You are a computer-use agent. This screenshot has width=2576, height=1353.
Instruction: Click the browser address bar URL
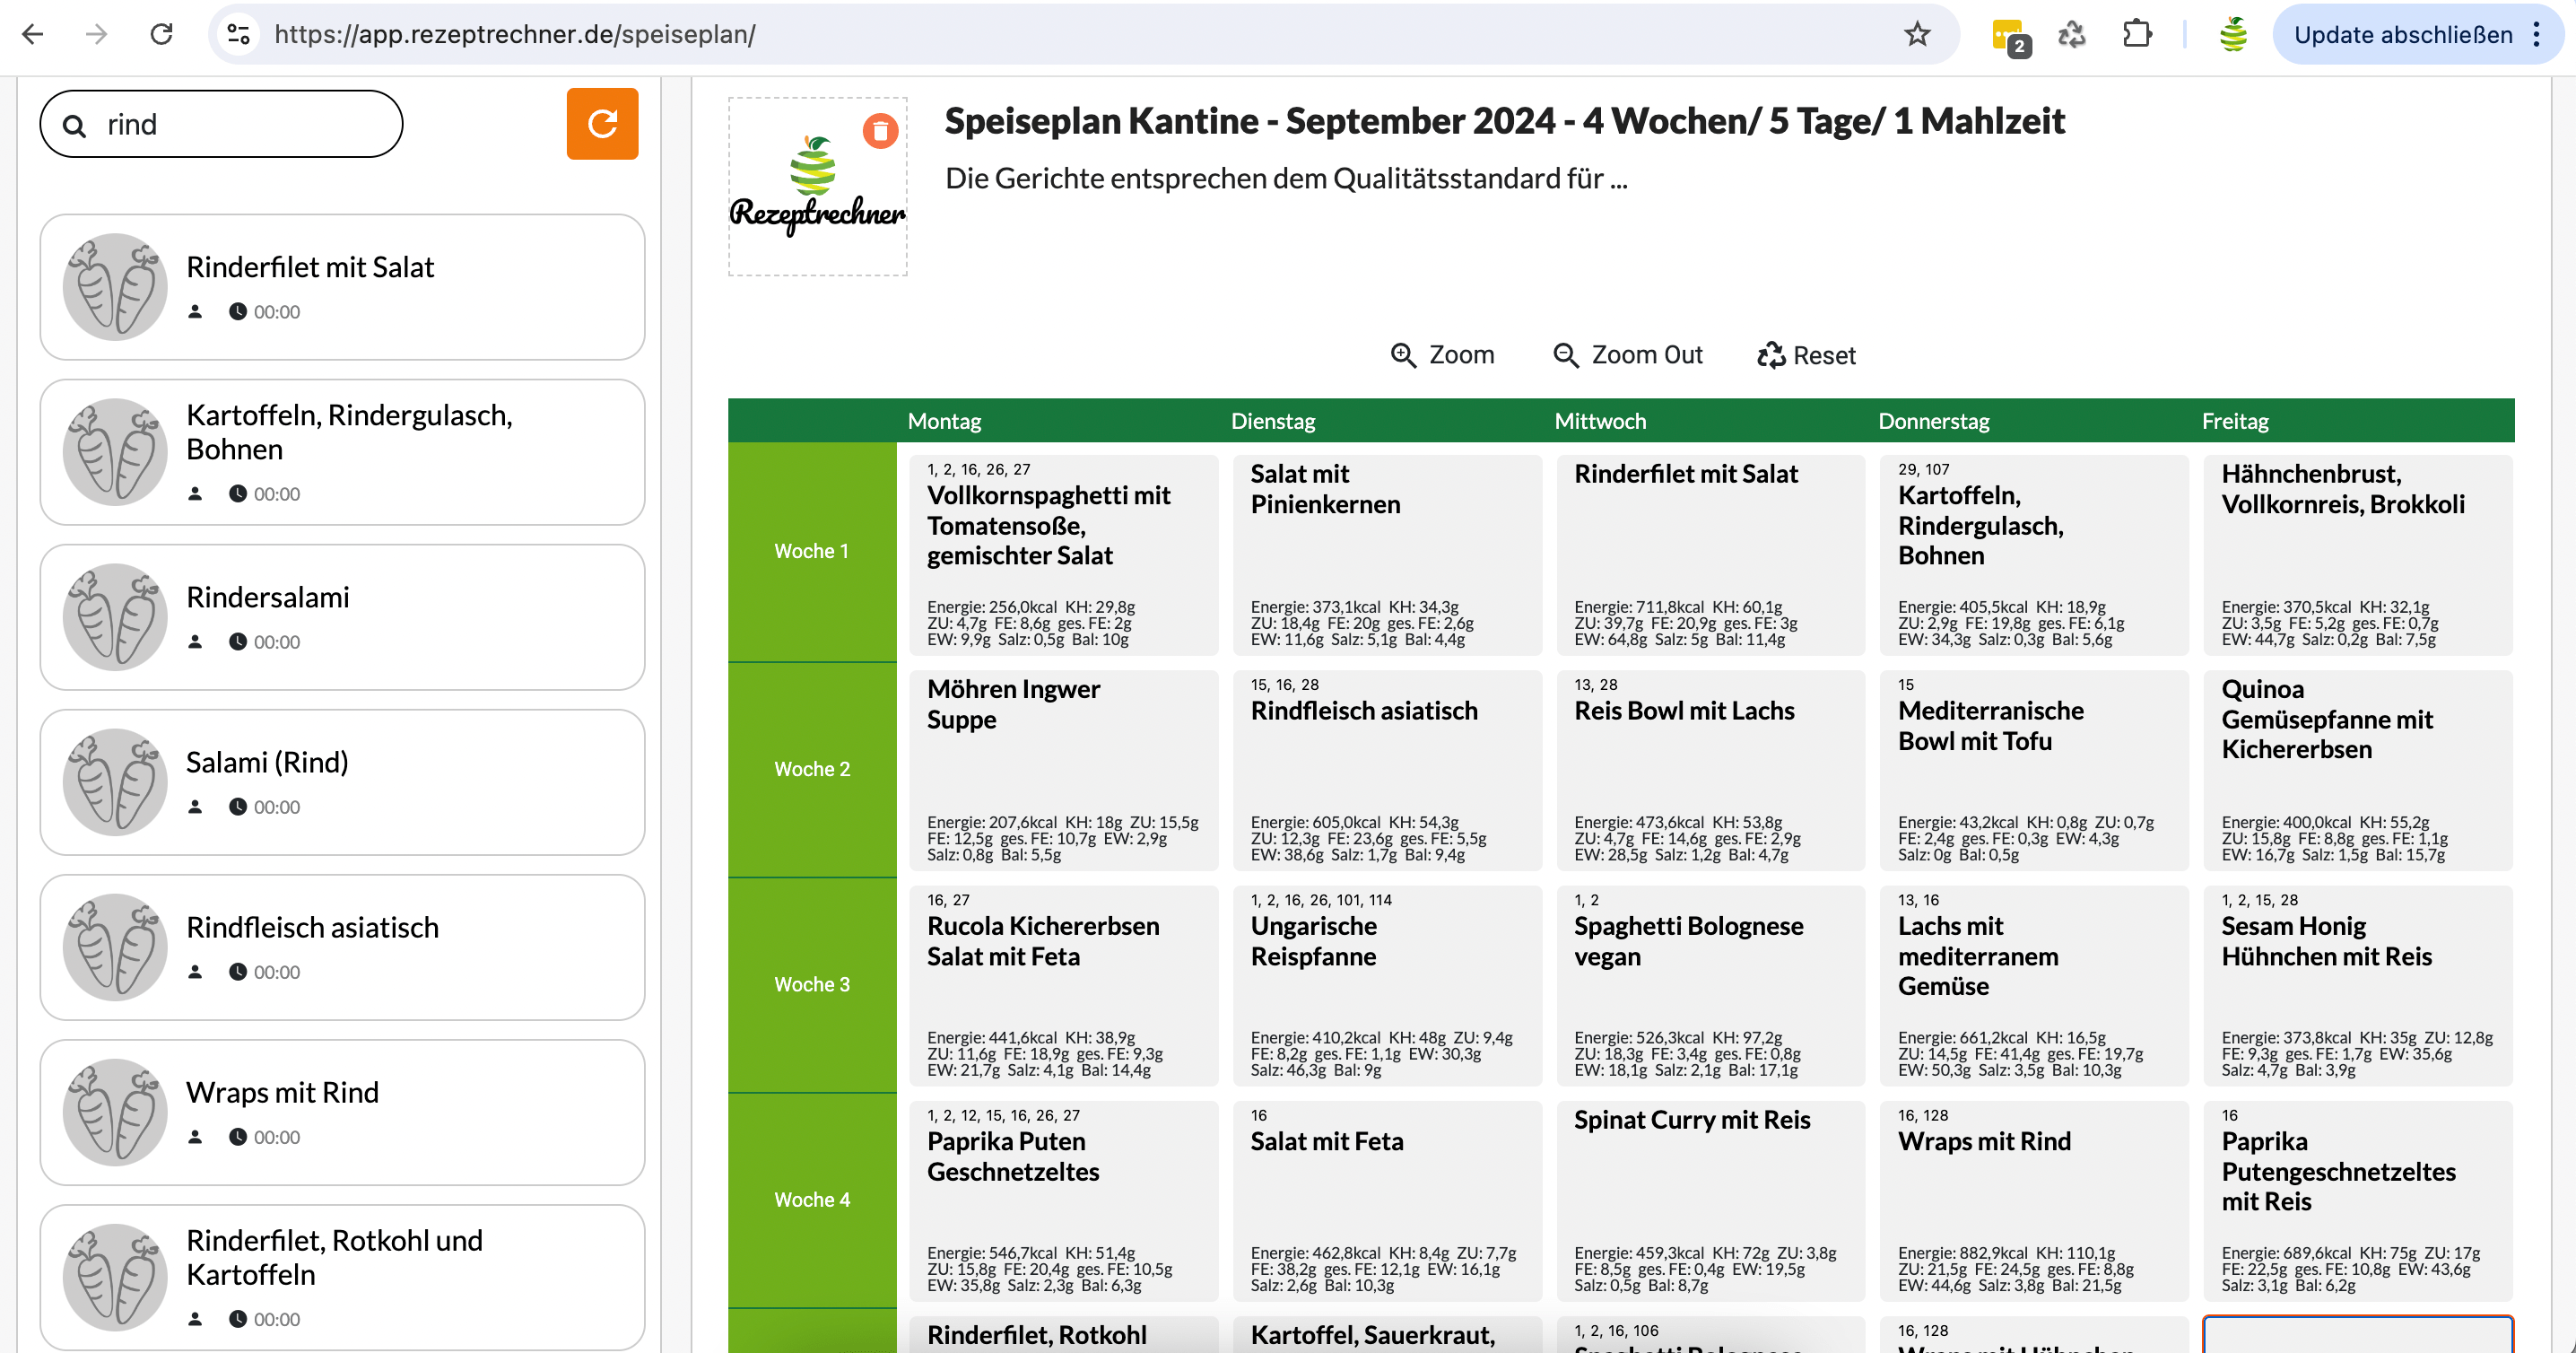coord(515,34)
